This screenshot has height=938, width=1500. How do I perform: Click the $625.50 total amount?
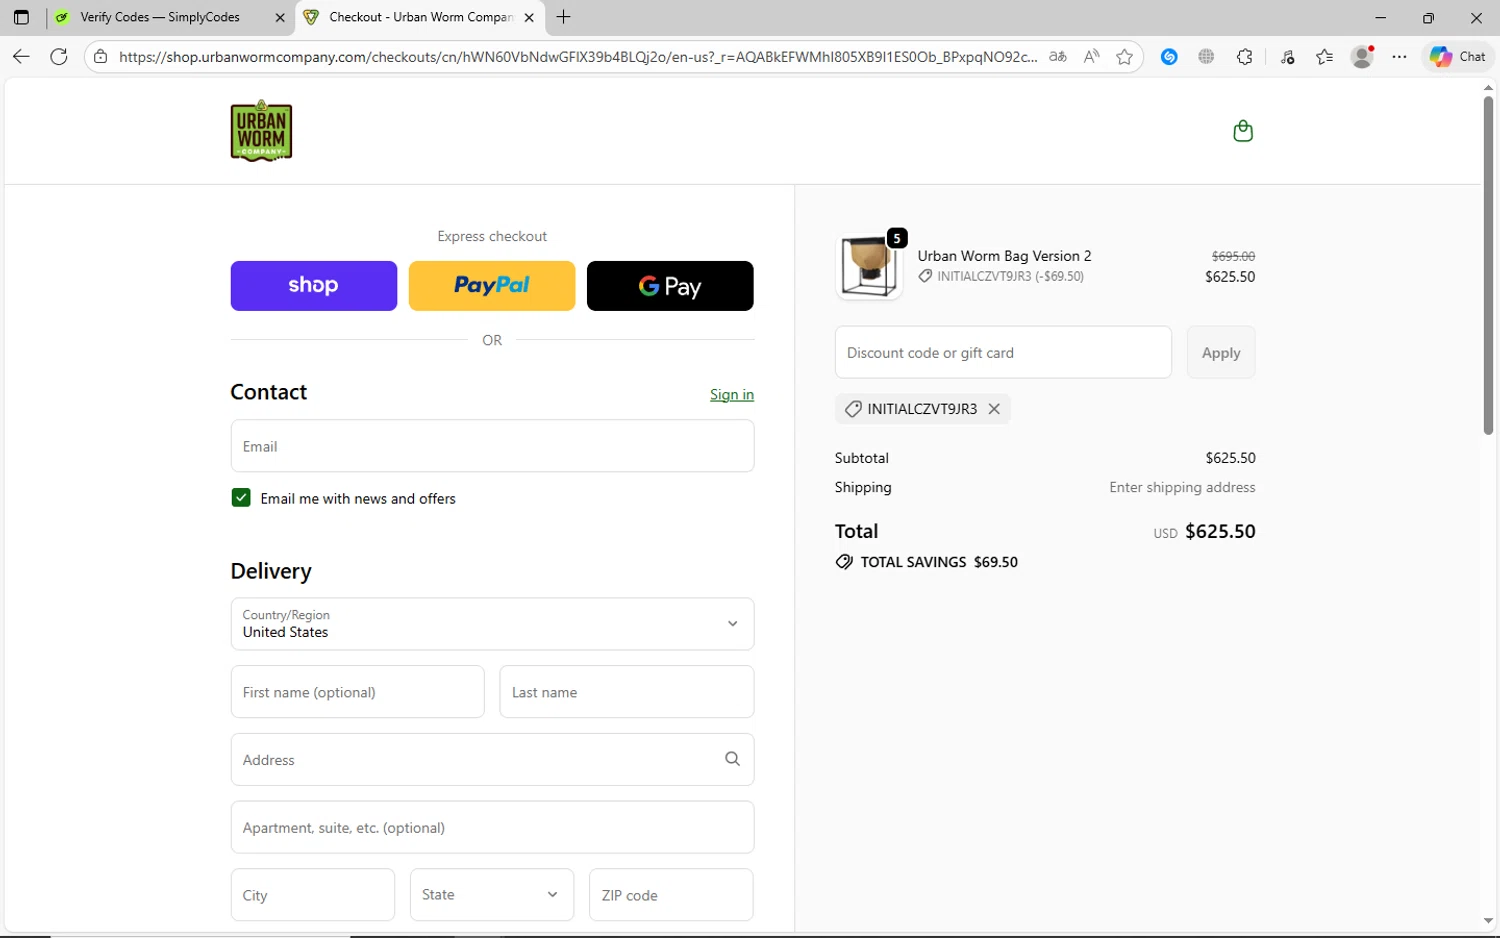pos(1220,531)
